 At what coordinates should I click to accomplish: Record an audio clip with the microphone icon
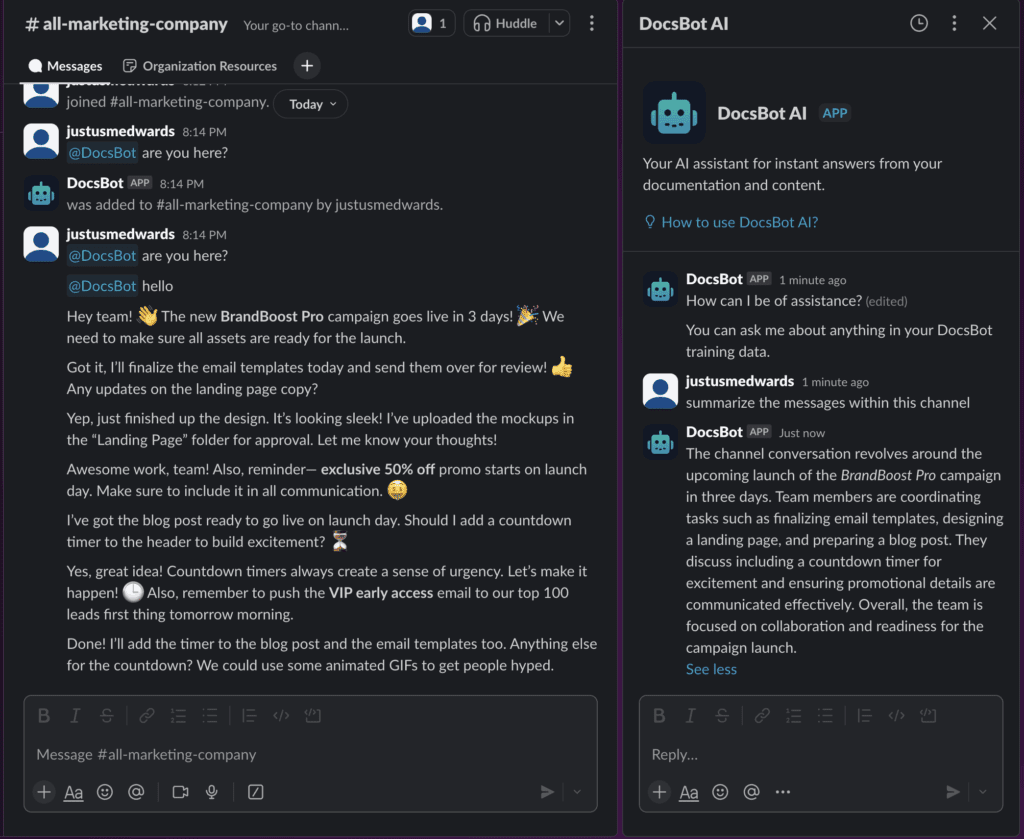click(212, 792)
